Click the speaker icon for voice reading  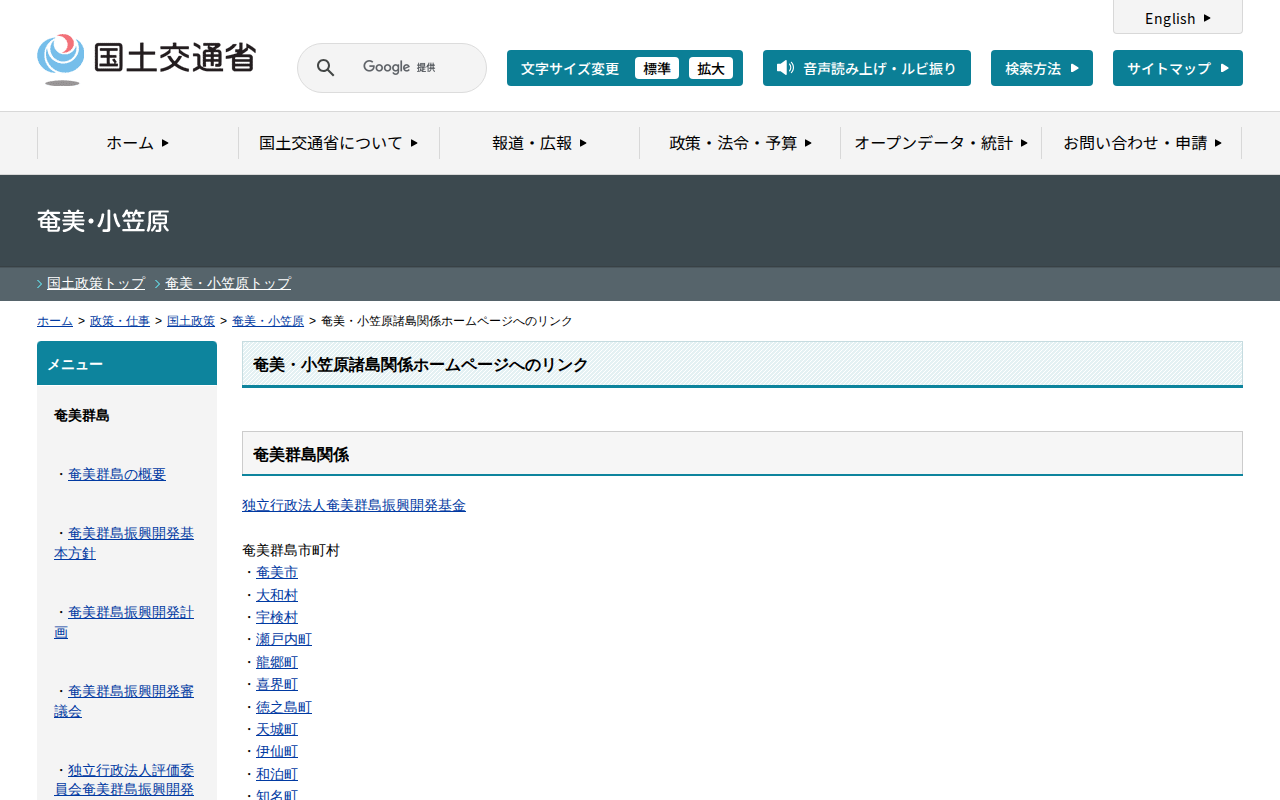pos(785,68)
